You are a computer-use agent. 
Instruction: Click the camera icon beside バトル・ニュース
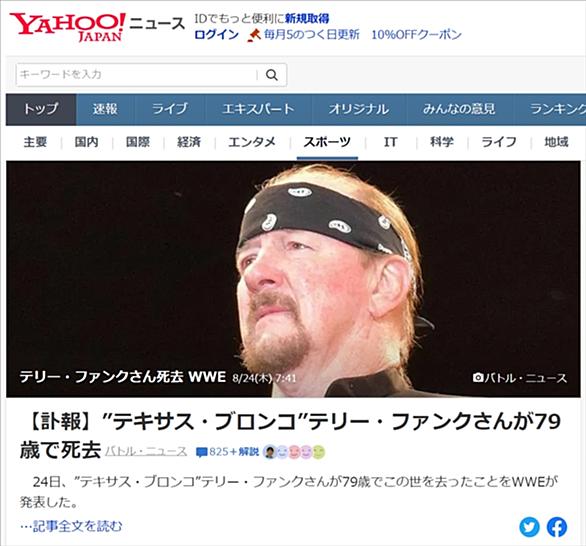[478, 377]
